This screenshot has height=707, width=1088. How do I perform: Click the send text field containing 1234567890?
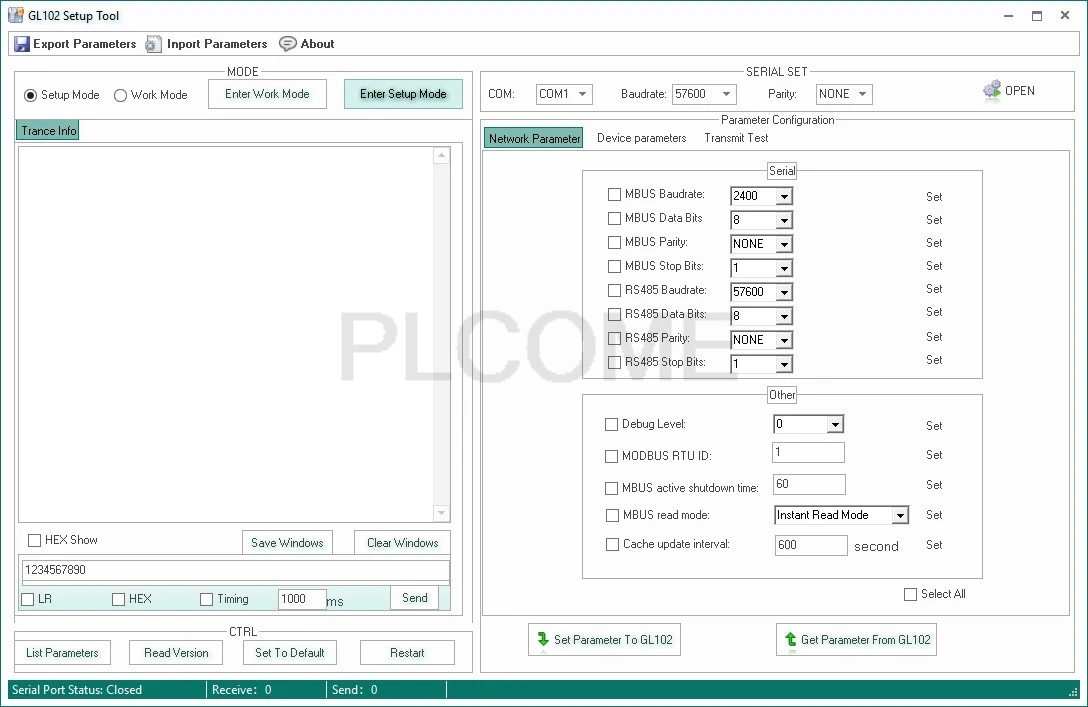pyautogui.click(x=236, y=570)
